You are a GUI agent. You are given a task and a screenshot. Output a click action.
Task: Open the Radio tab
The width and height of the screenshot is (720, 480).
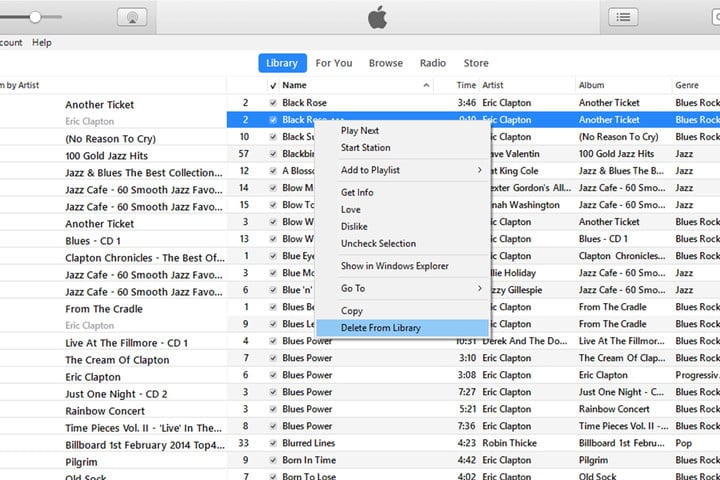[433, 63]
